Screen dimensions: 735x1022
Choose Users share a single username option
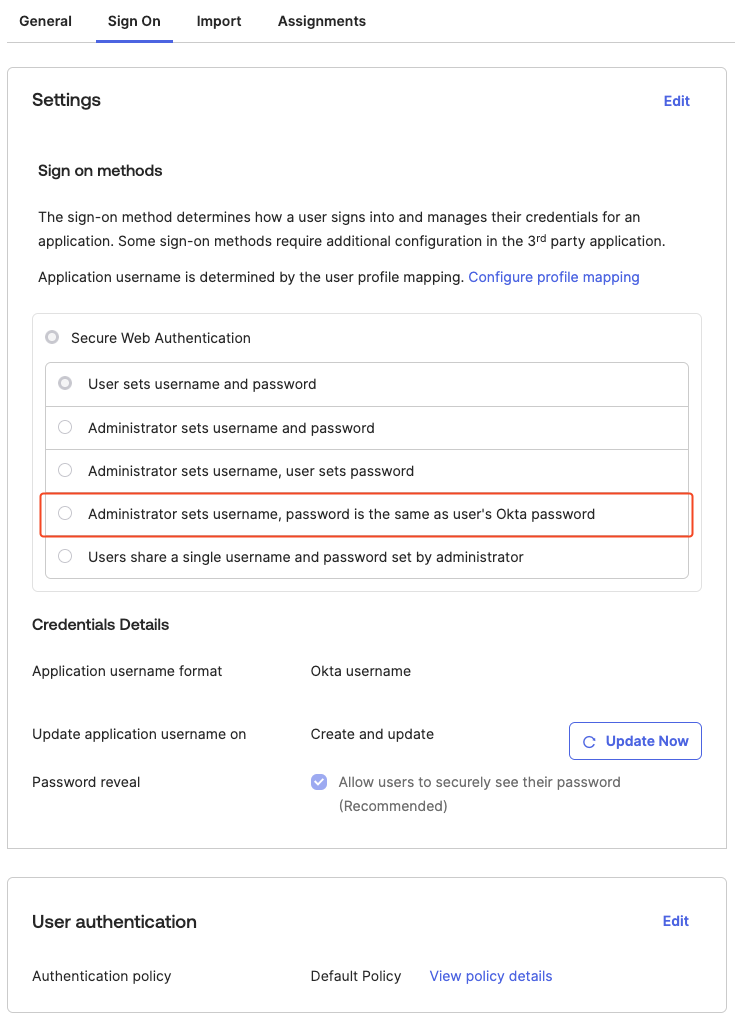[x=65, y=557]
